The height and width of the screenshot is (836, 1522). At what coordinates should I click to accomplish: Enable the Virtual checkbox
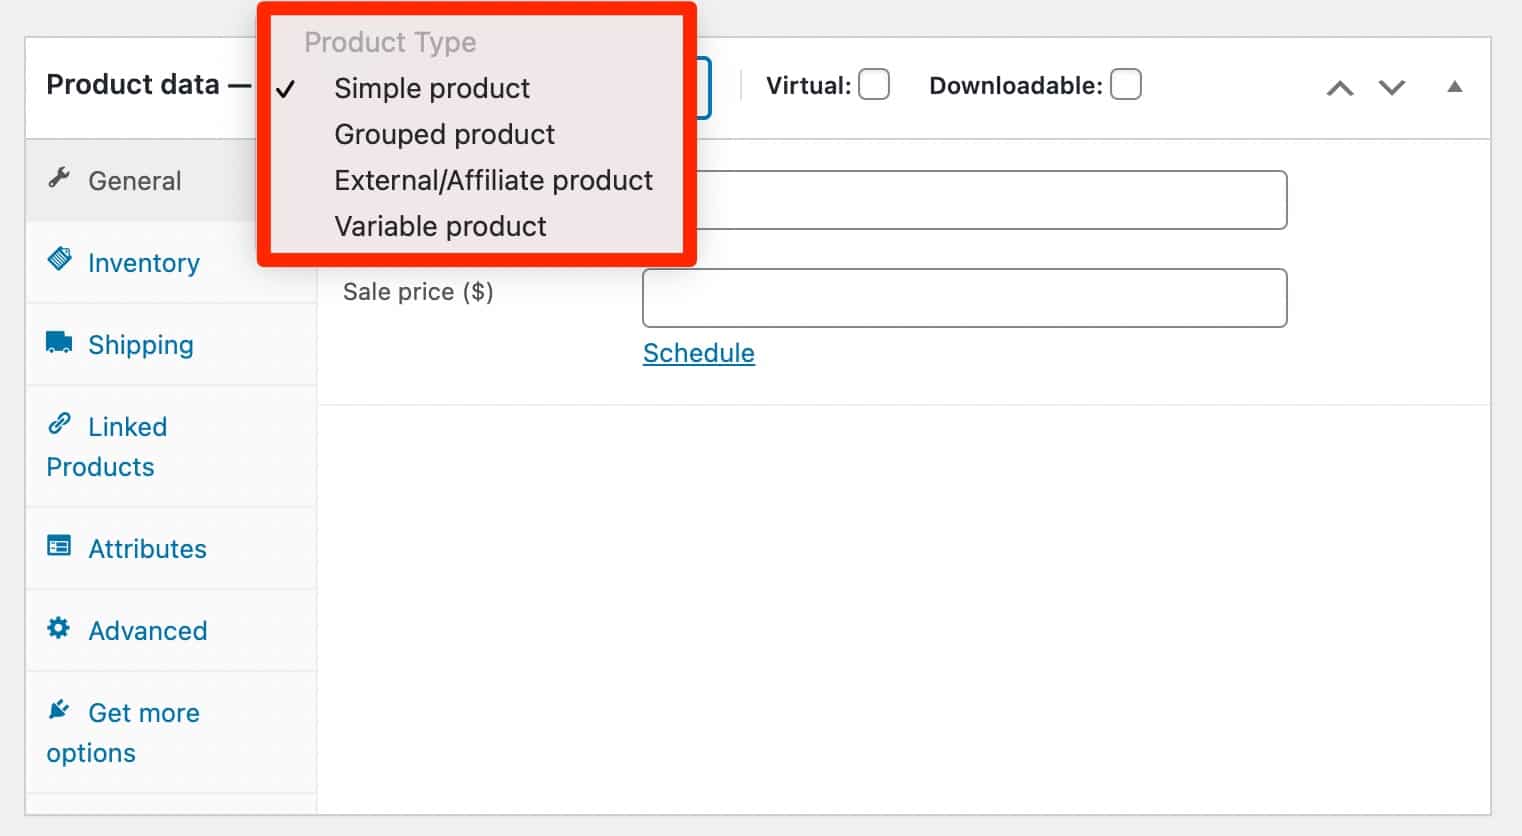point(874,85)
